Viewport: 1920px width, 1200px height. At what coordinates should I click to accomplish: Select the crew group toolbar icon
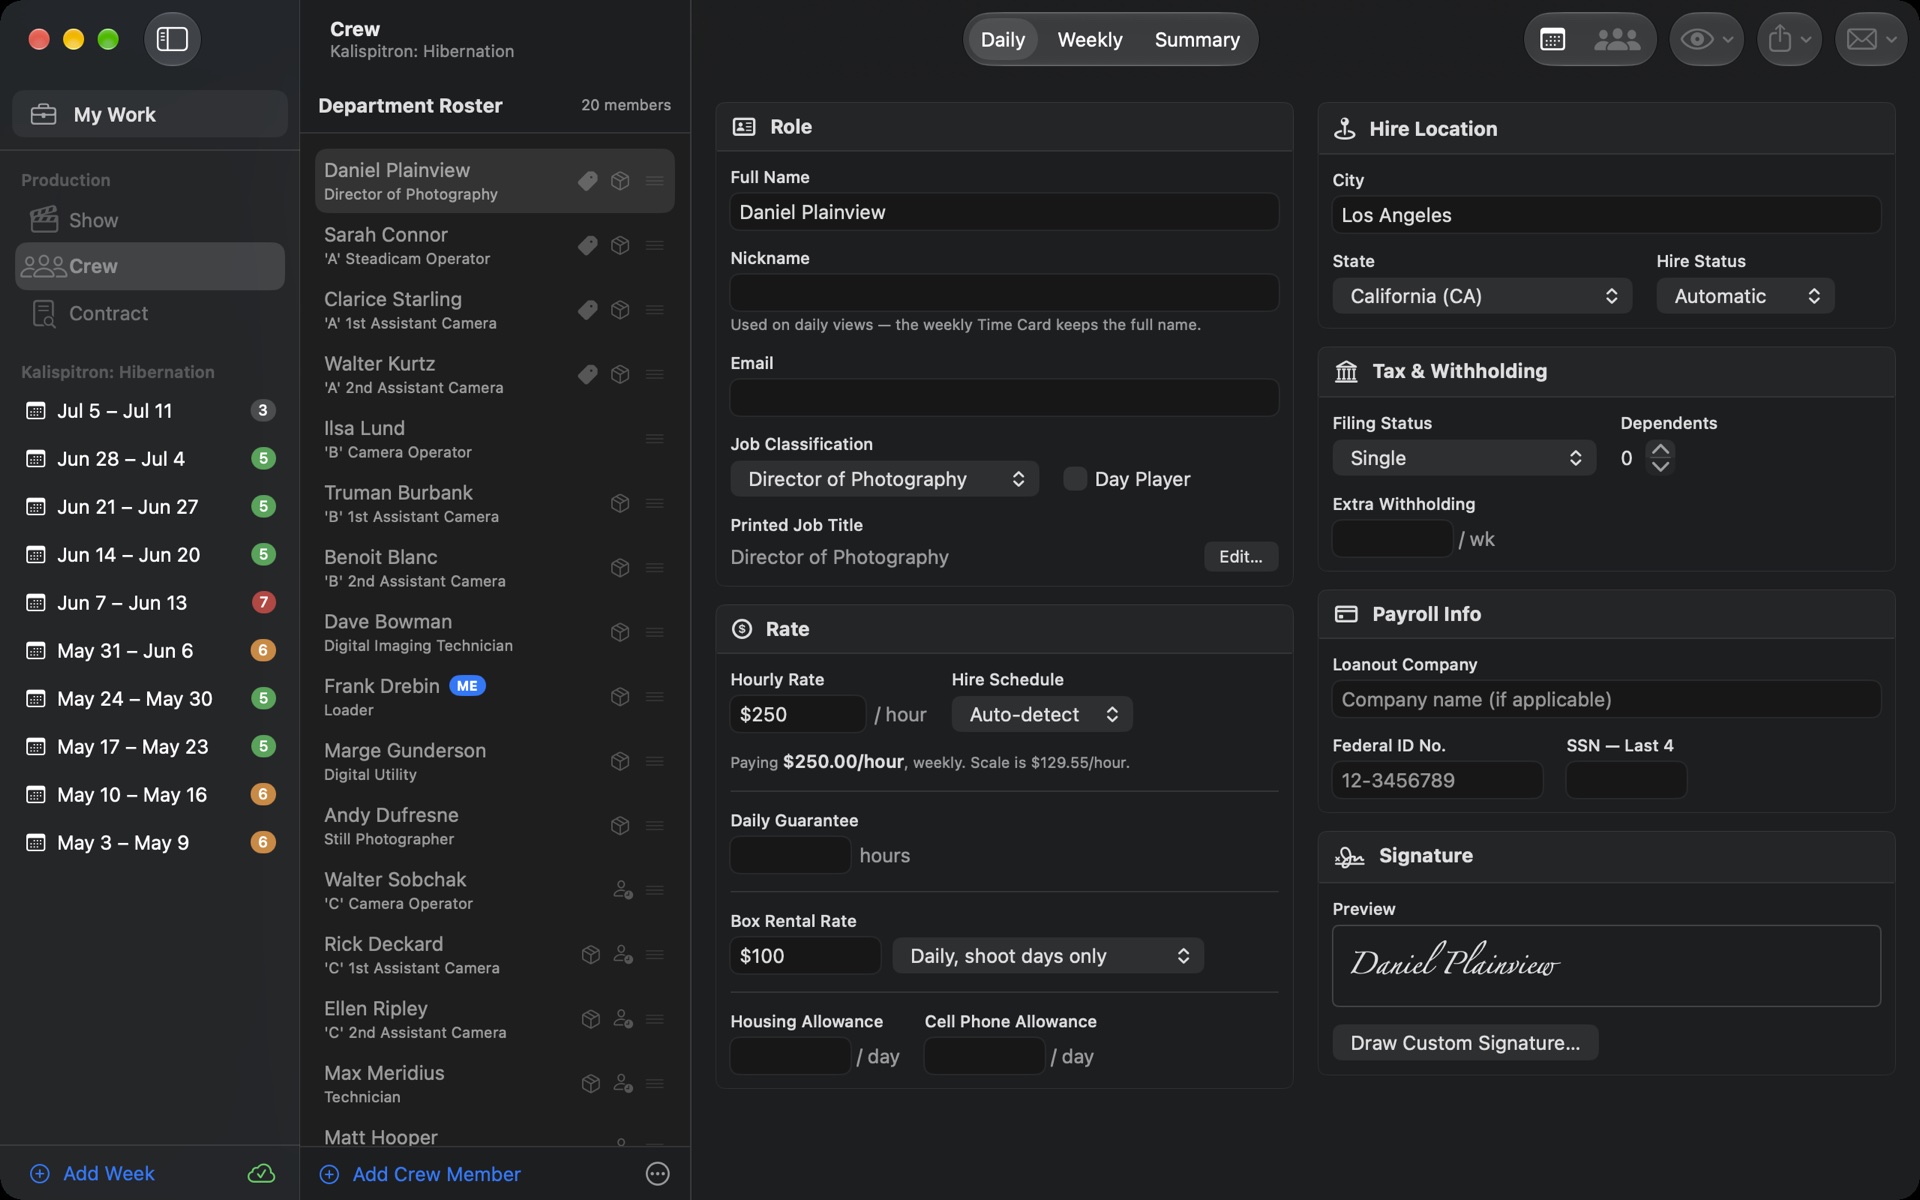point(1616,39)
